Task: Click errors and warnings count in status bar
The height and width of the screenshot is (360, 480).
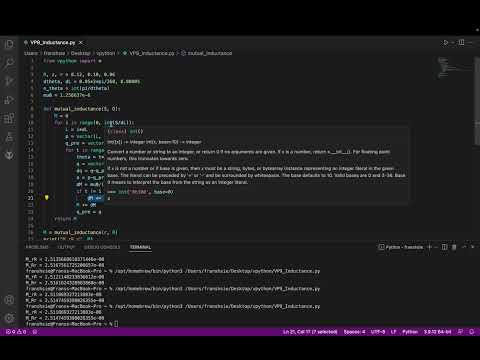Action: tap(16, 332)
